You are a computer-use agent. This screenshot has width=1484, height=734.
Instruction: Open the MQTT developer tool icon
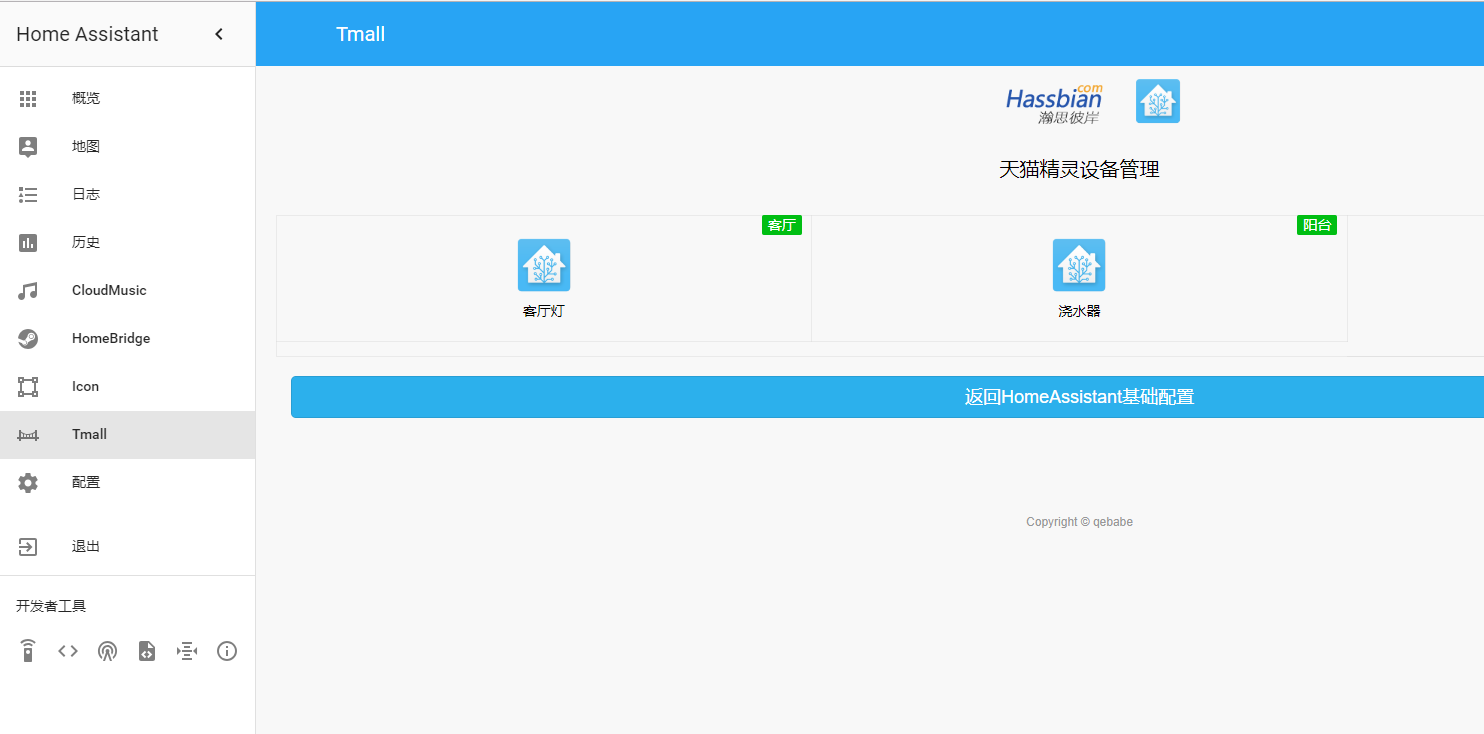pos(187,651)
